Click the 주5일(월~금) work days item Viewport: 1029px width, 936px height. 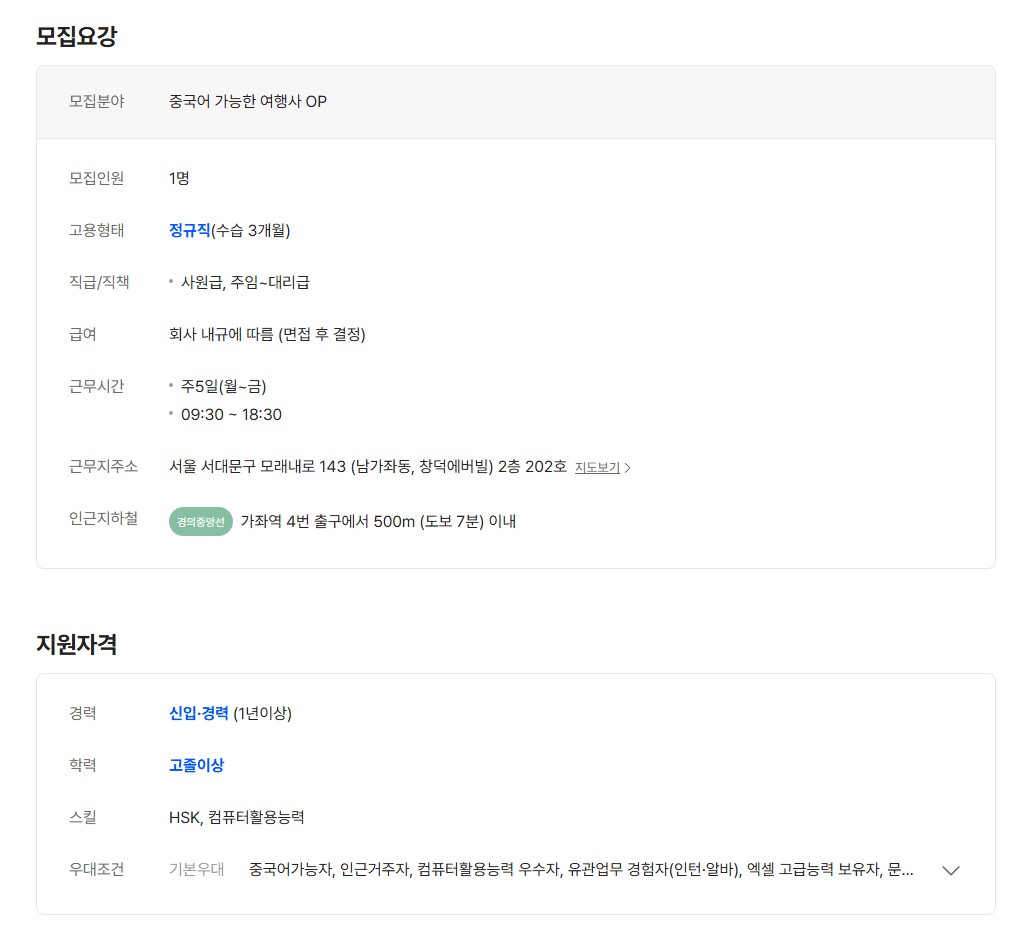click(223, 386)
